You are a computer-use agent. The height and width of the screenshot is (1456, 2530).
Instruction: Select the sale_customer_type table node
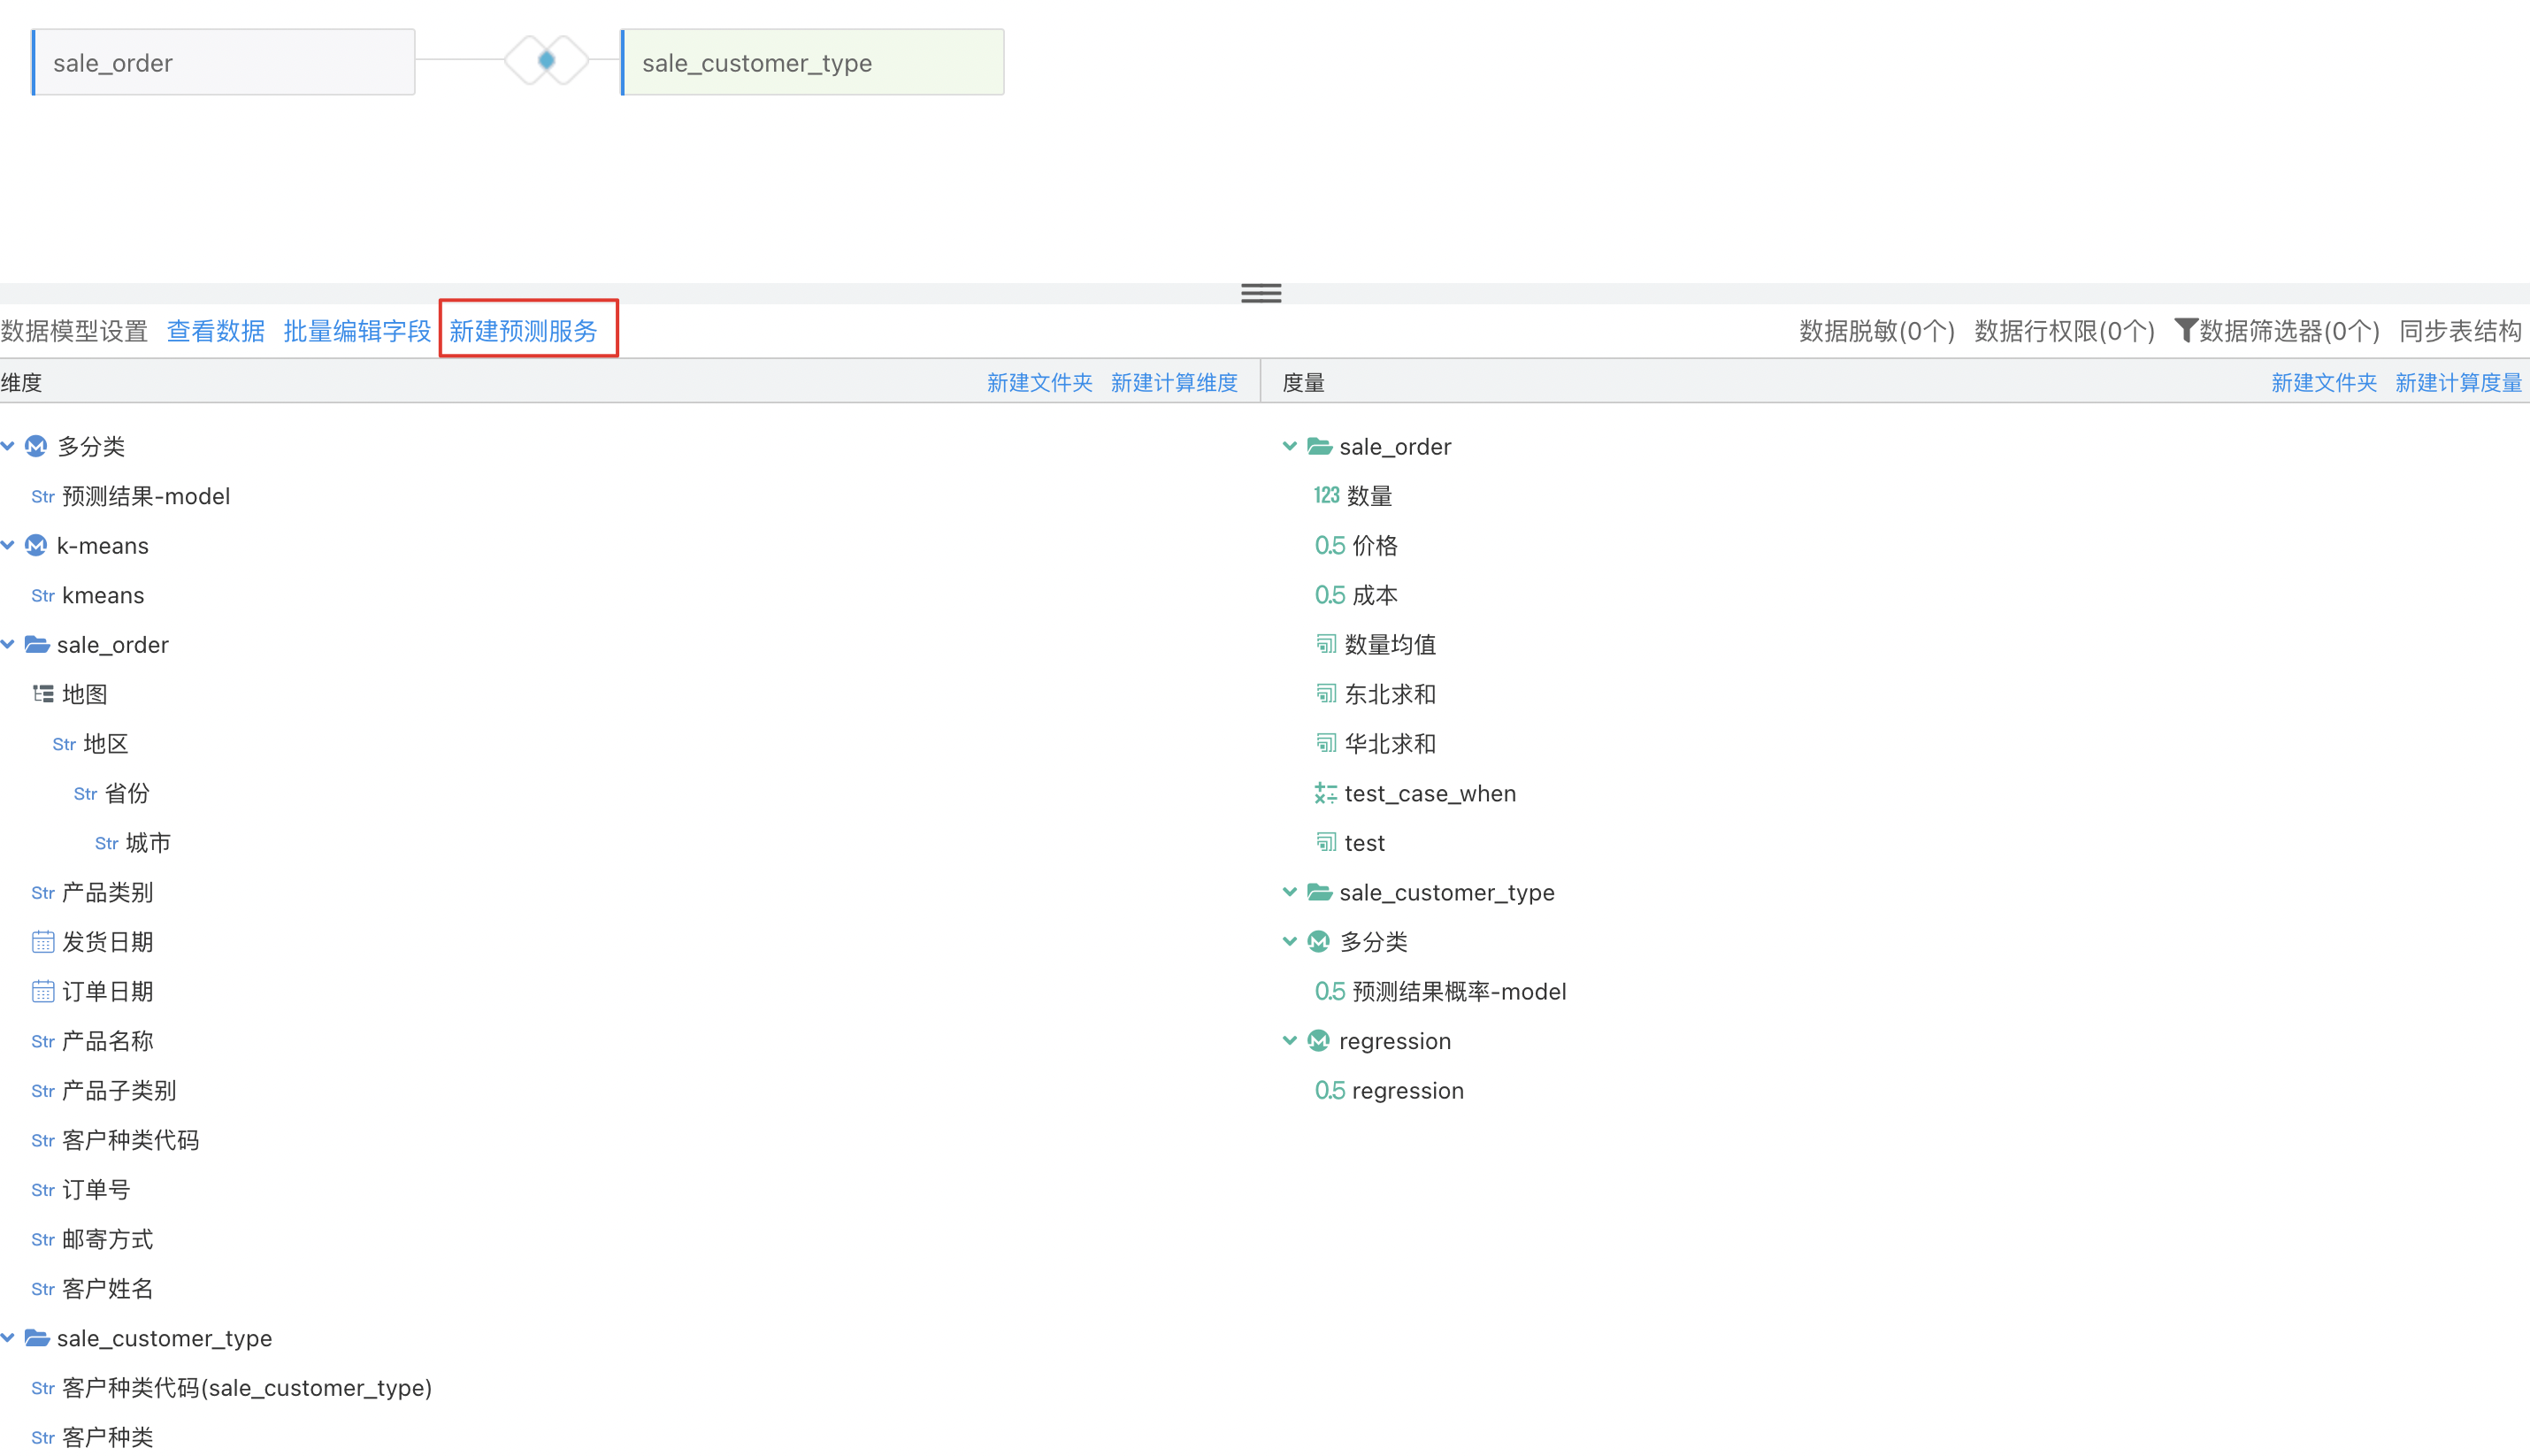tap(812, 62)
